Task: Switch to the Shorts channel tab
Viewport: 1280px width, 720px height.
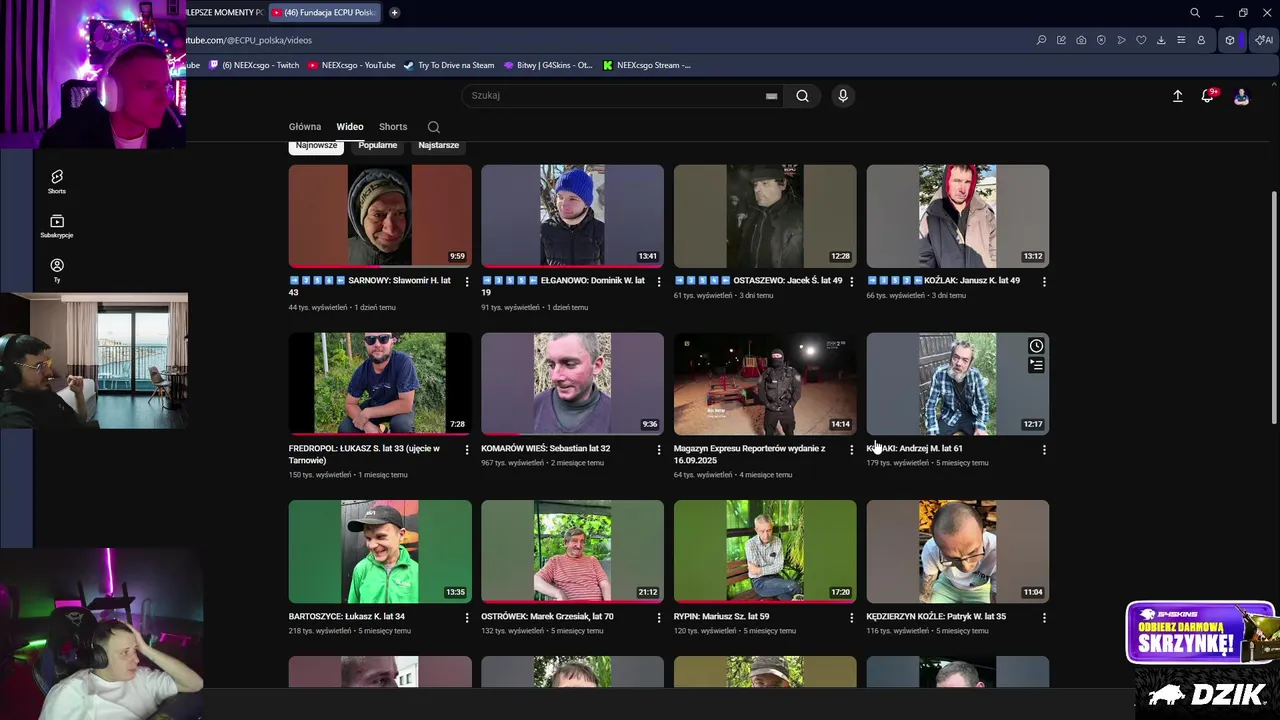Action: (393, 127)
